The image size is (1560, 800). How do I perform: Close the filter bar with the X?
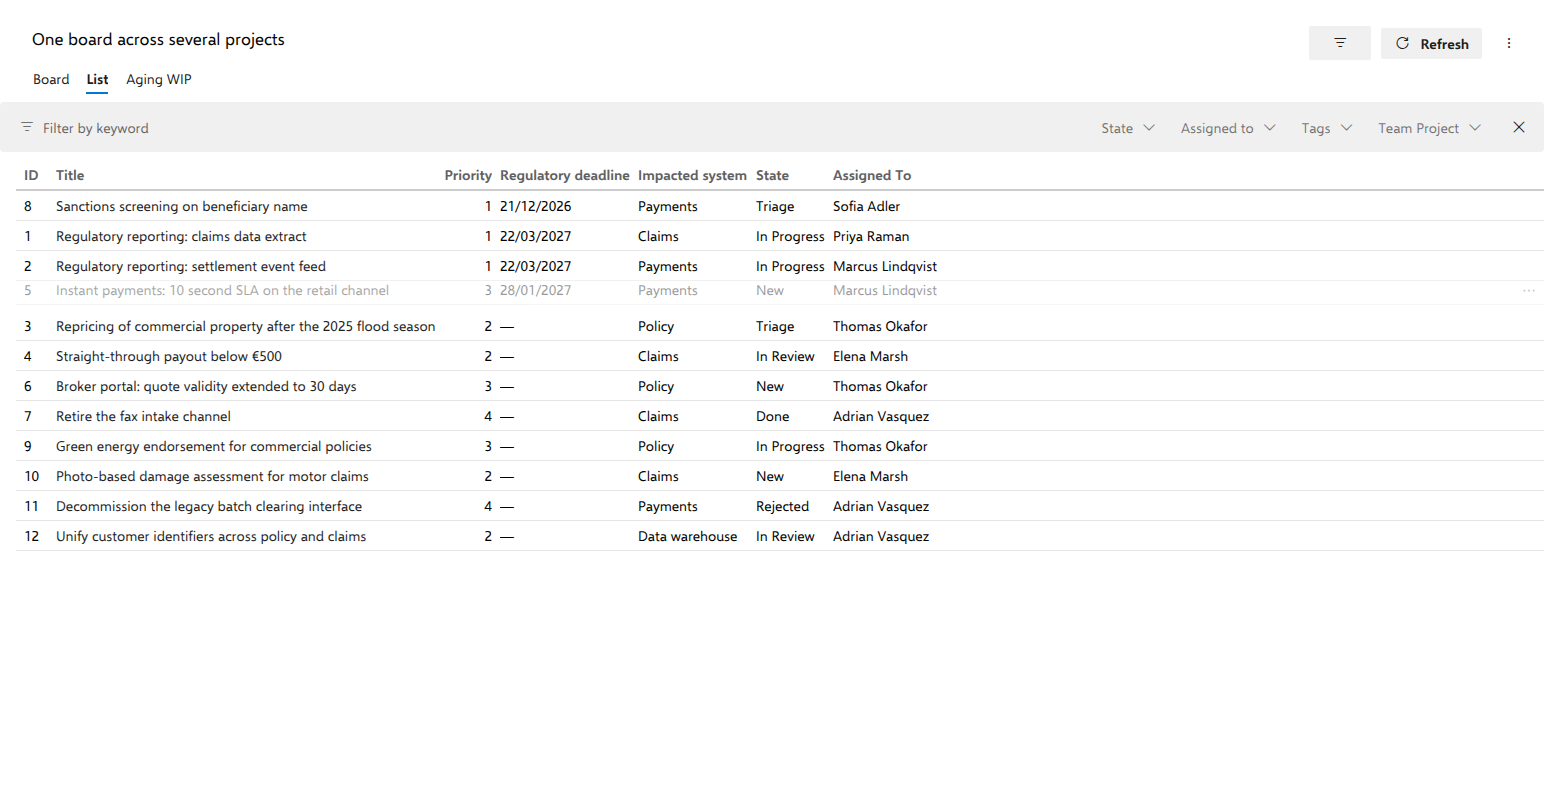coord(1519,127)
